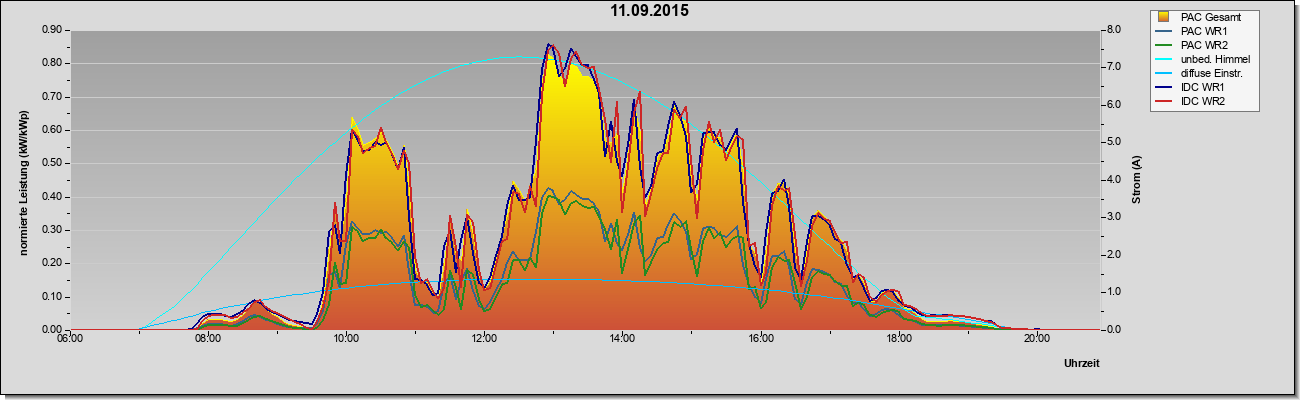Click the 14:00 time axis label
The height and width of the screenshot is (400, 1300).
pyautogui.click(x=622, y=338)
